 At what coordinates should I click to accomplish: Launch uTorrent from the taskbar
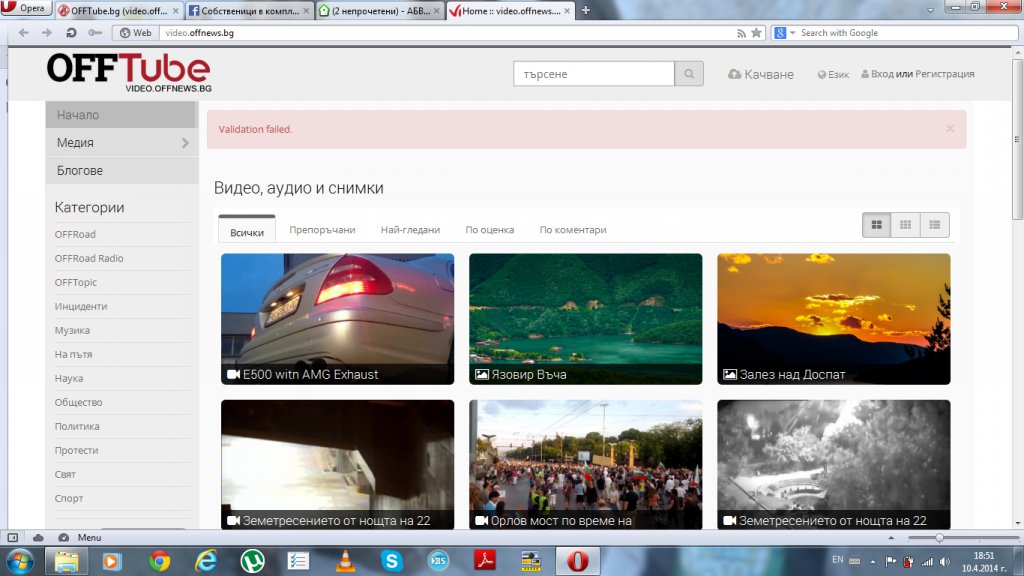tap(252, 561)
